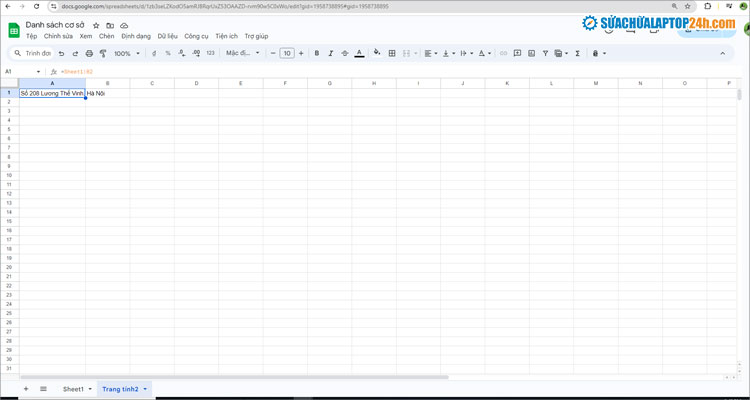
Task: Open vertical align dropdown
Action: point(449,54)
